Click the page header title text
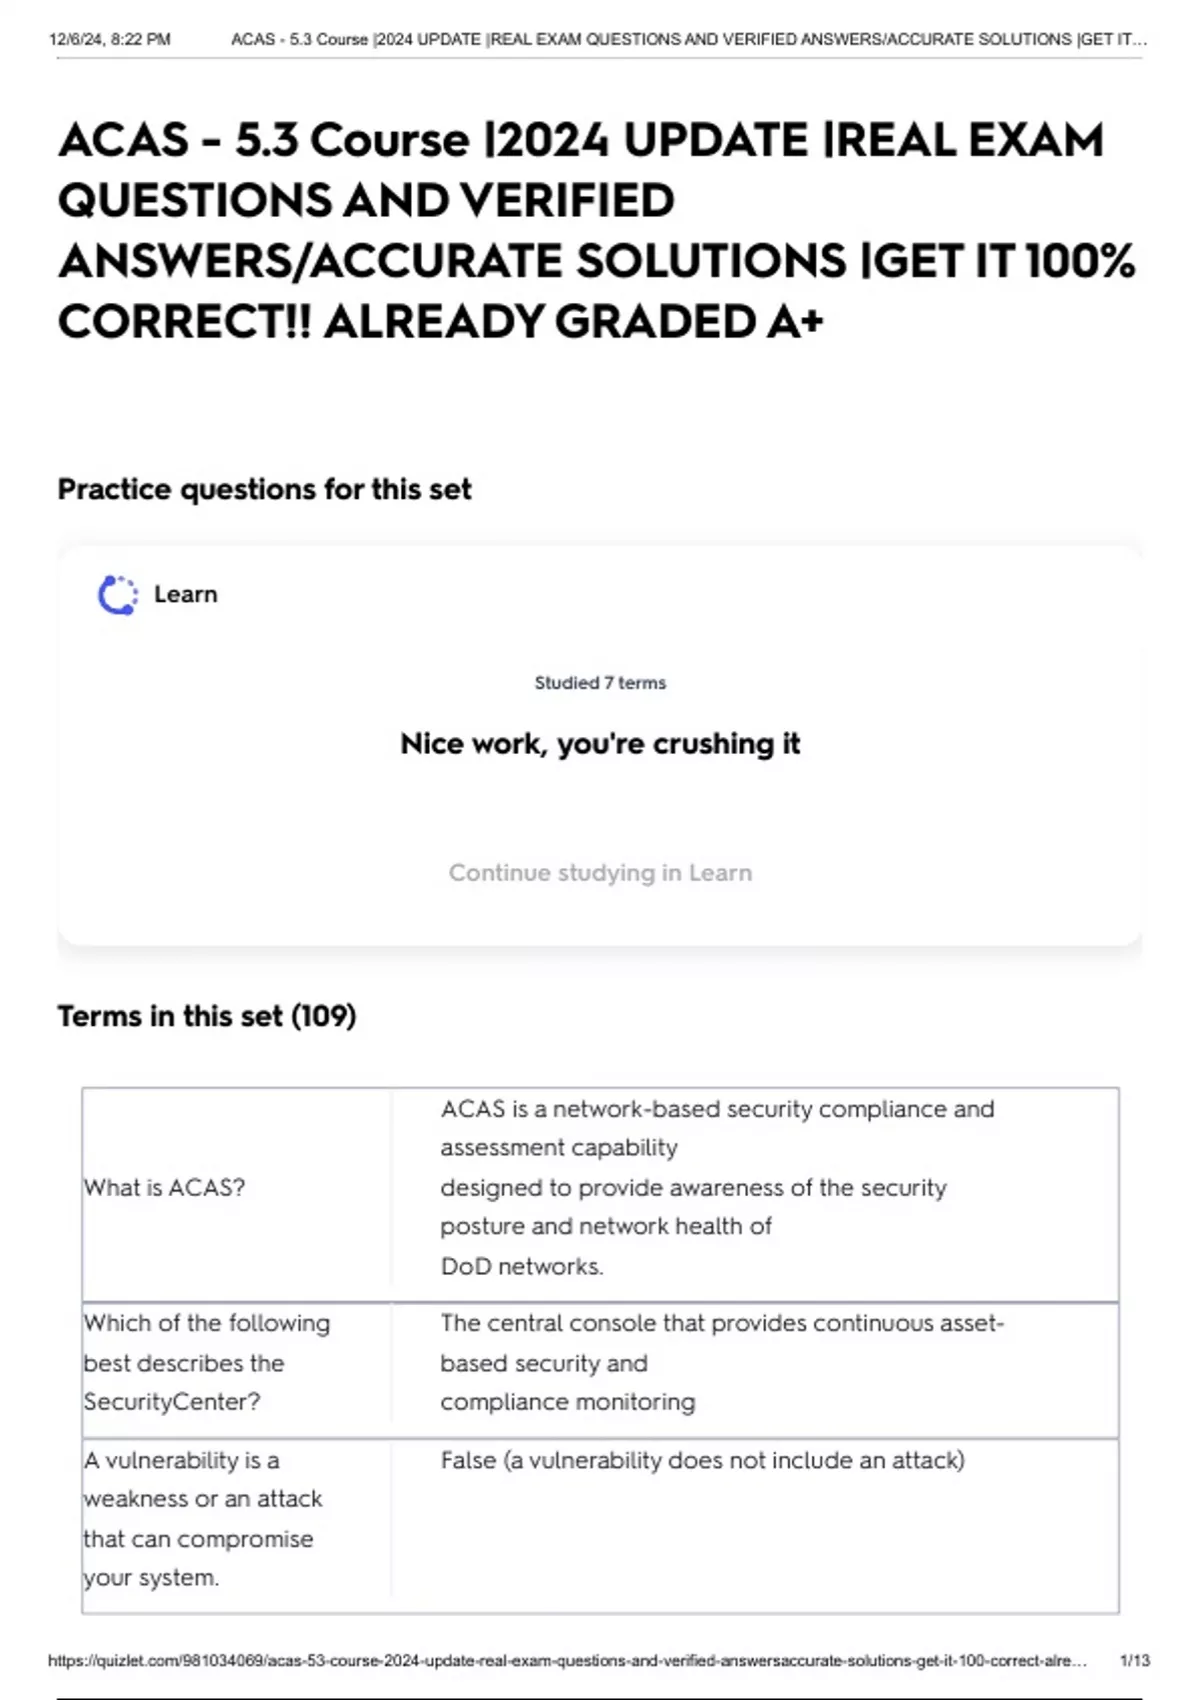Viewport: 1200px width, 1700px height. (x=689, y=40)
